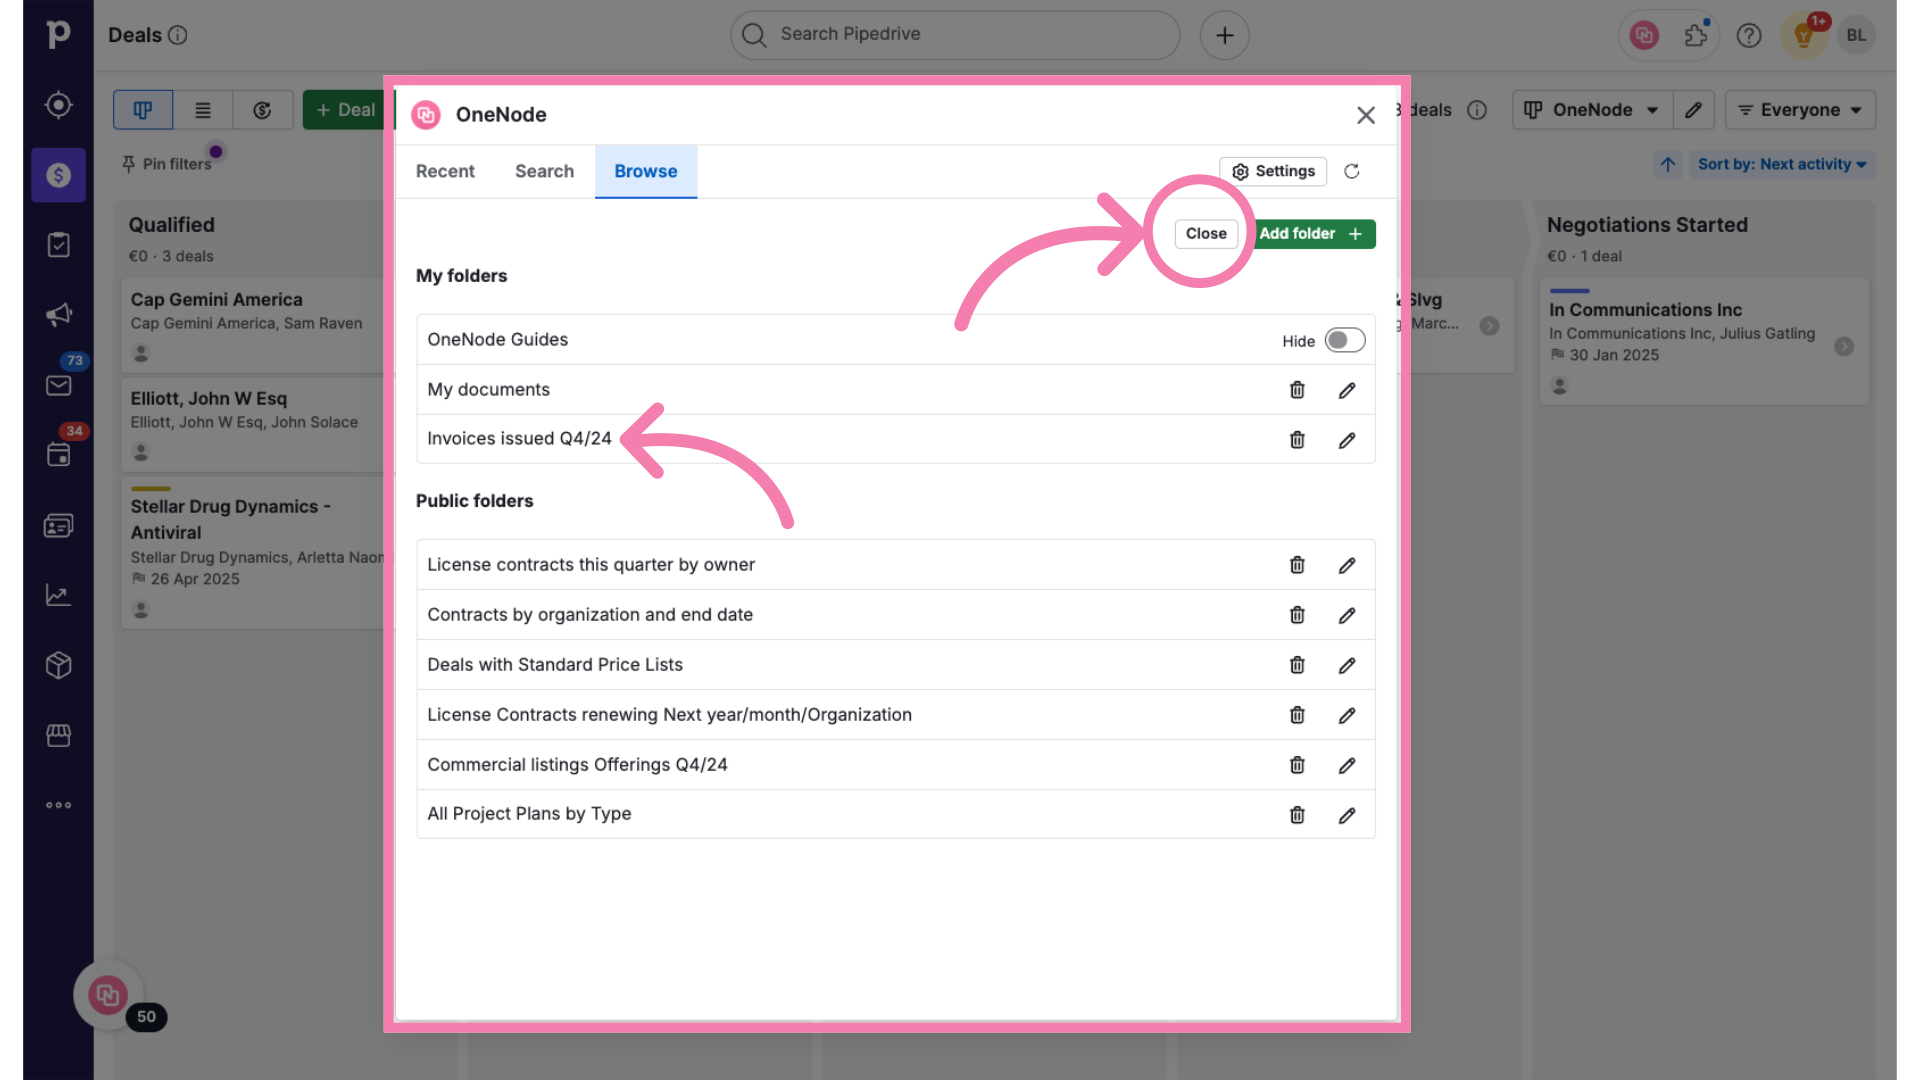Delete License Contracts renewing Next year folder

1297,715
